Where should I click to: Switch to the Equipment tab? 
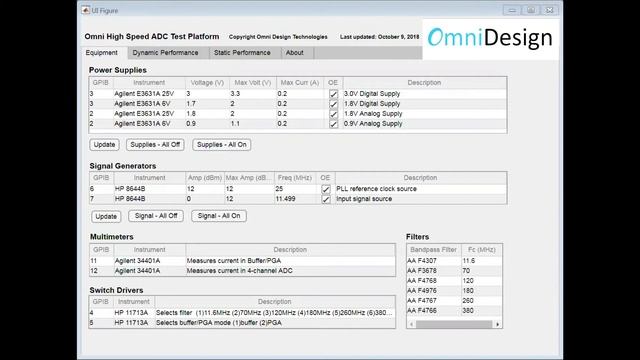(102, 53)
